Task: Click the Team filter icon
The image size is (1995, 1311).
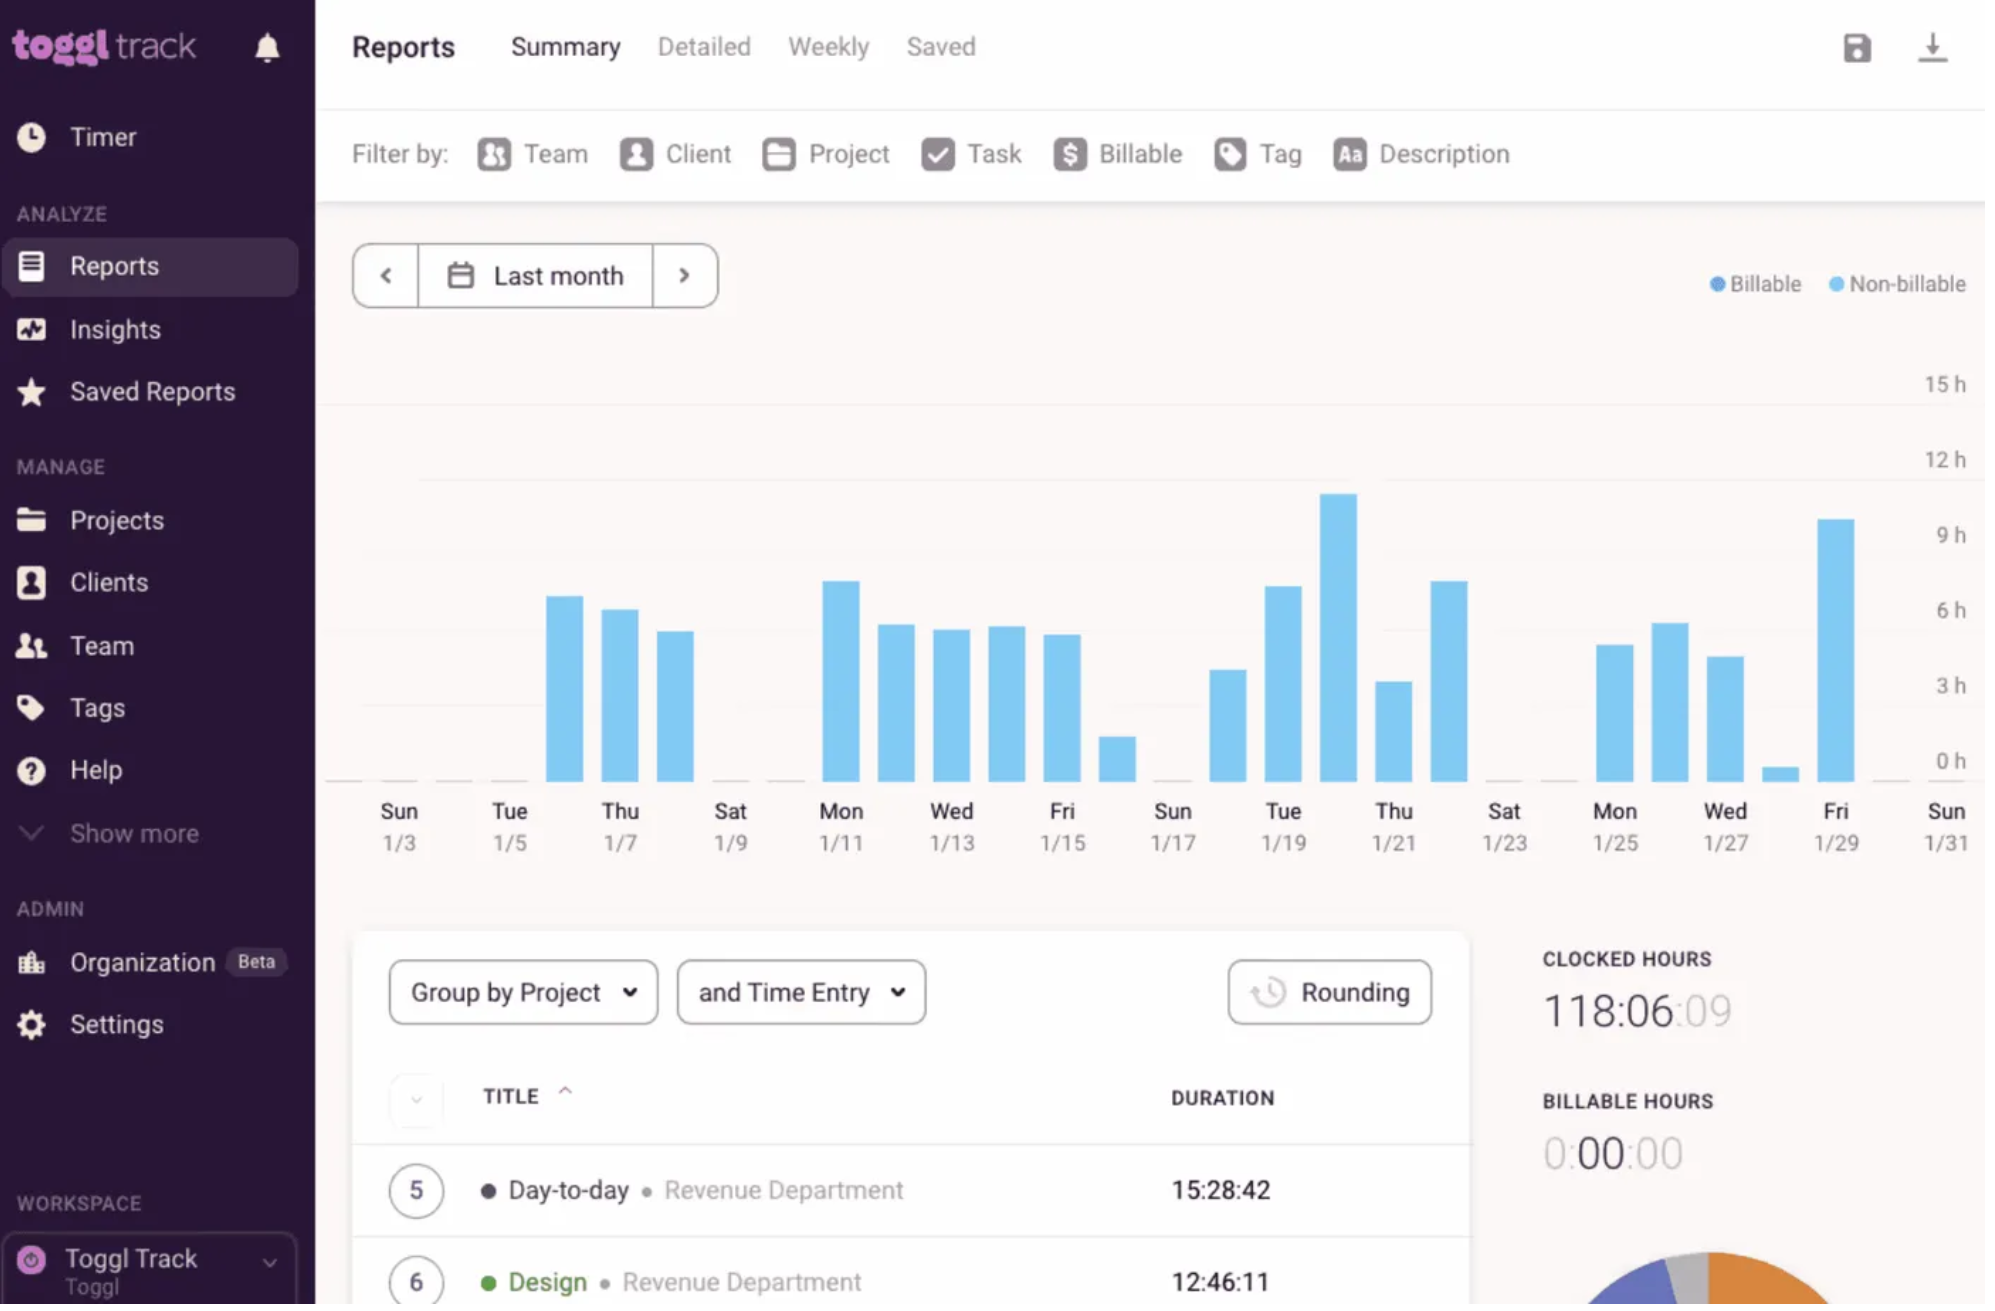Action: pos(494,154)
